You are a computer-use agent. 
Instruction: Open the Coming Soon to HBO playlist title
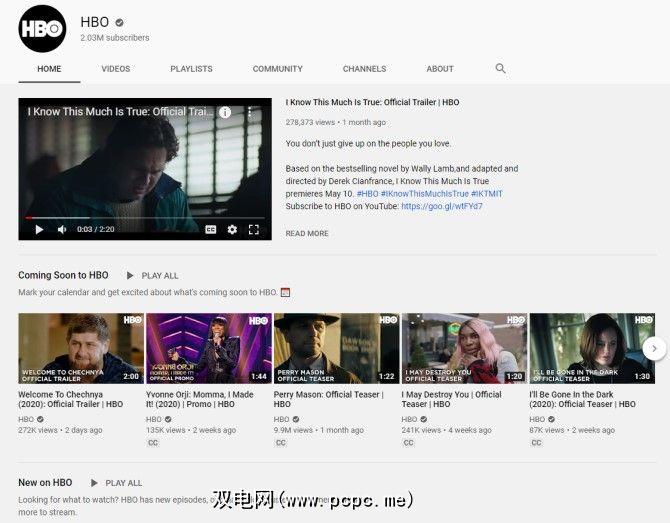63,275
